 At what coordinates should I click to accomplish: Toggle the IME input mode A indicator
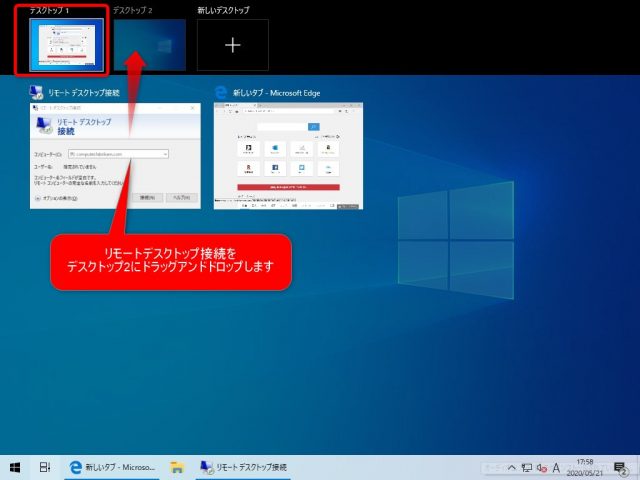pos(556,468)
